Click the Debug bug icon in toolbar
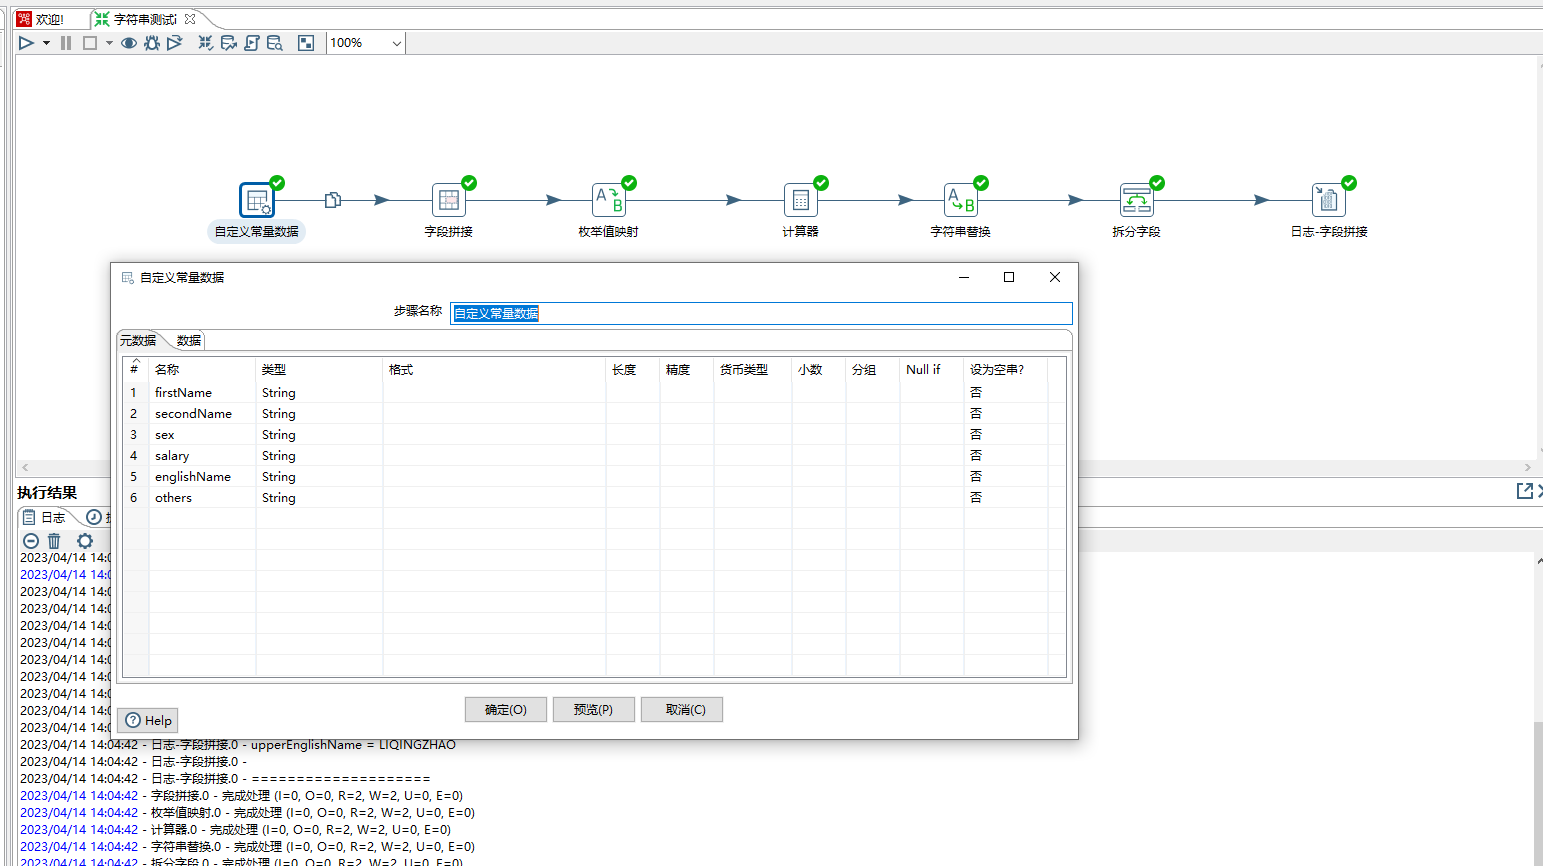 [x=152, y=43]
